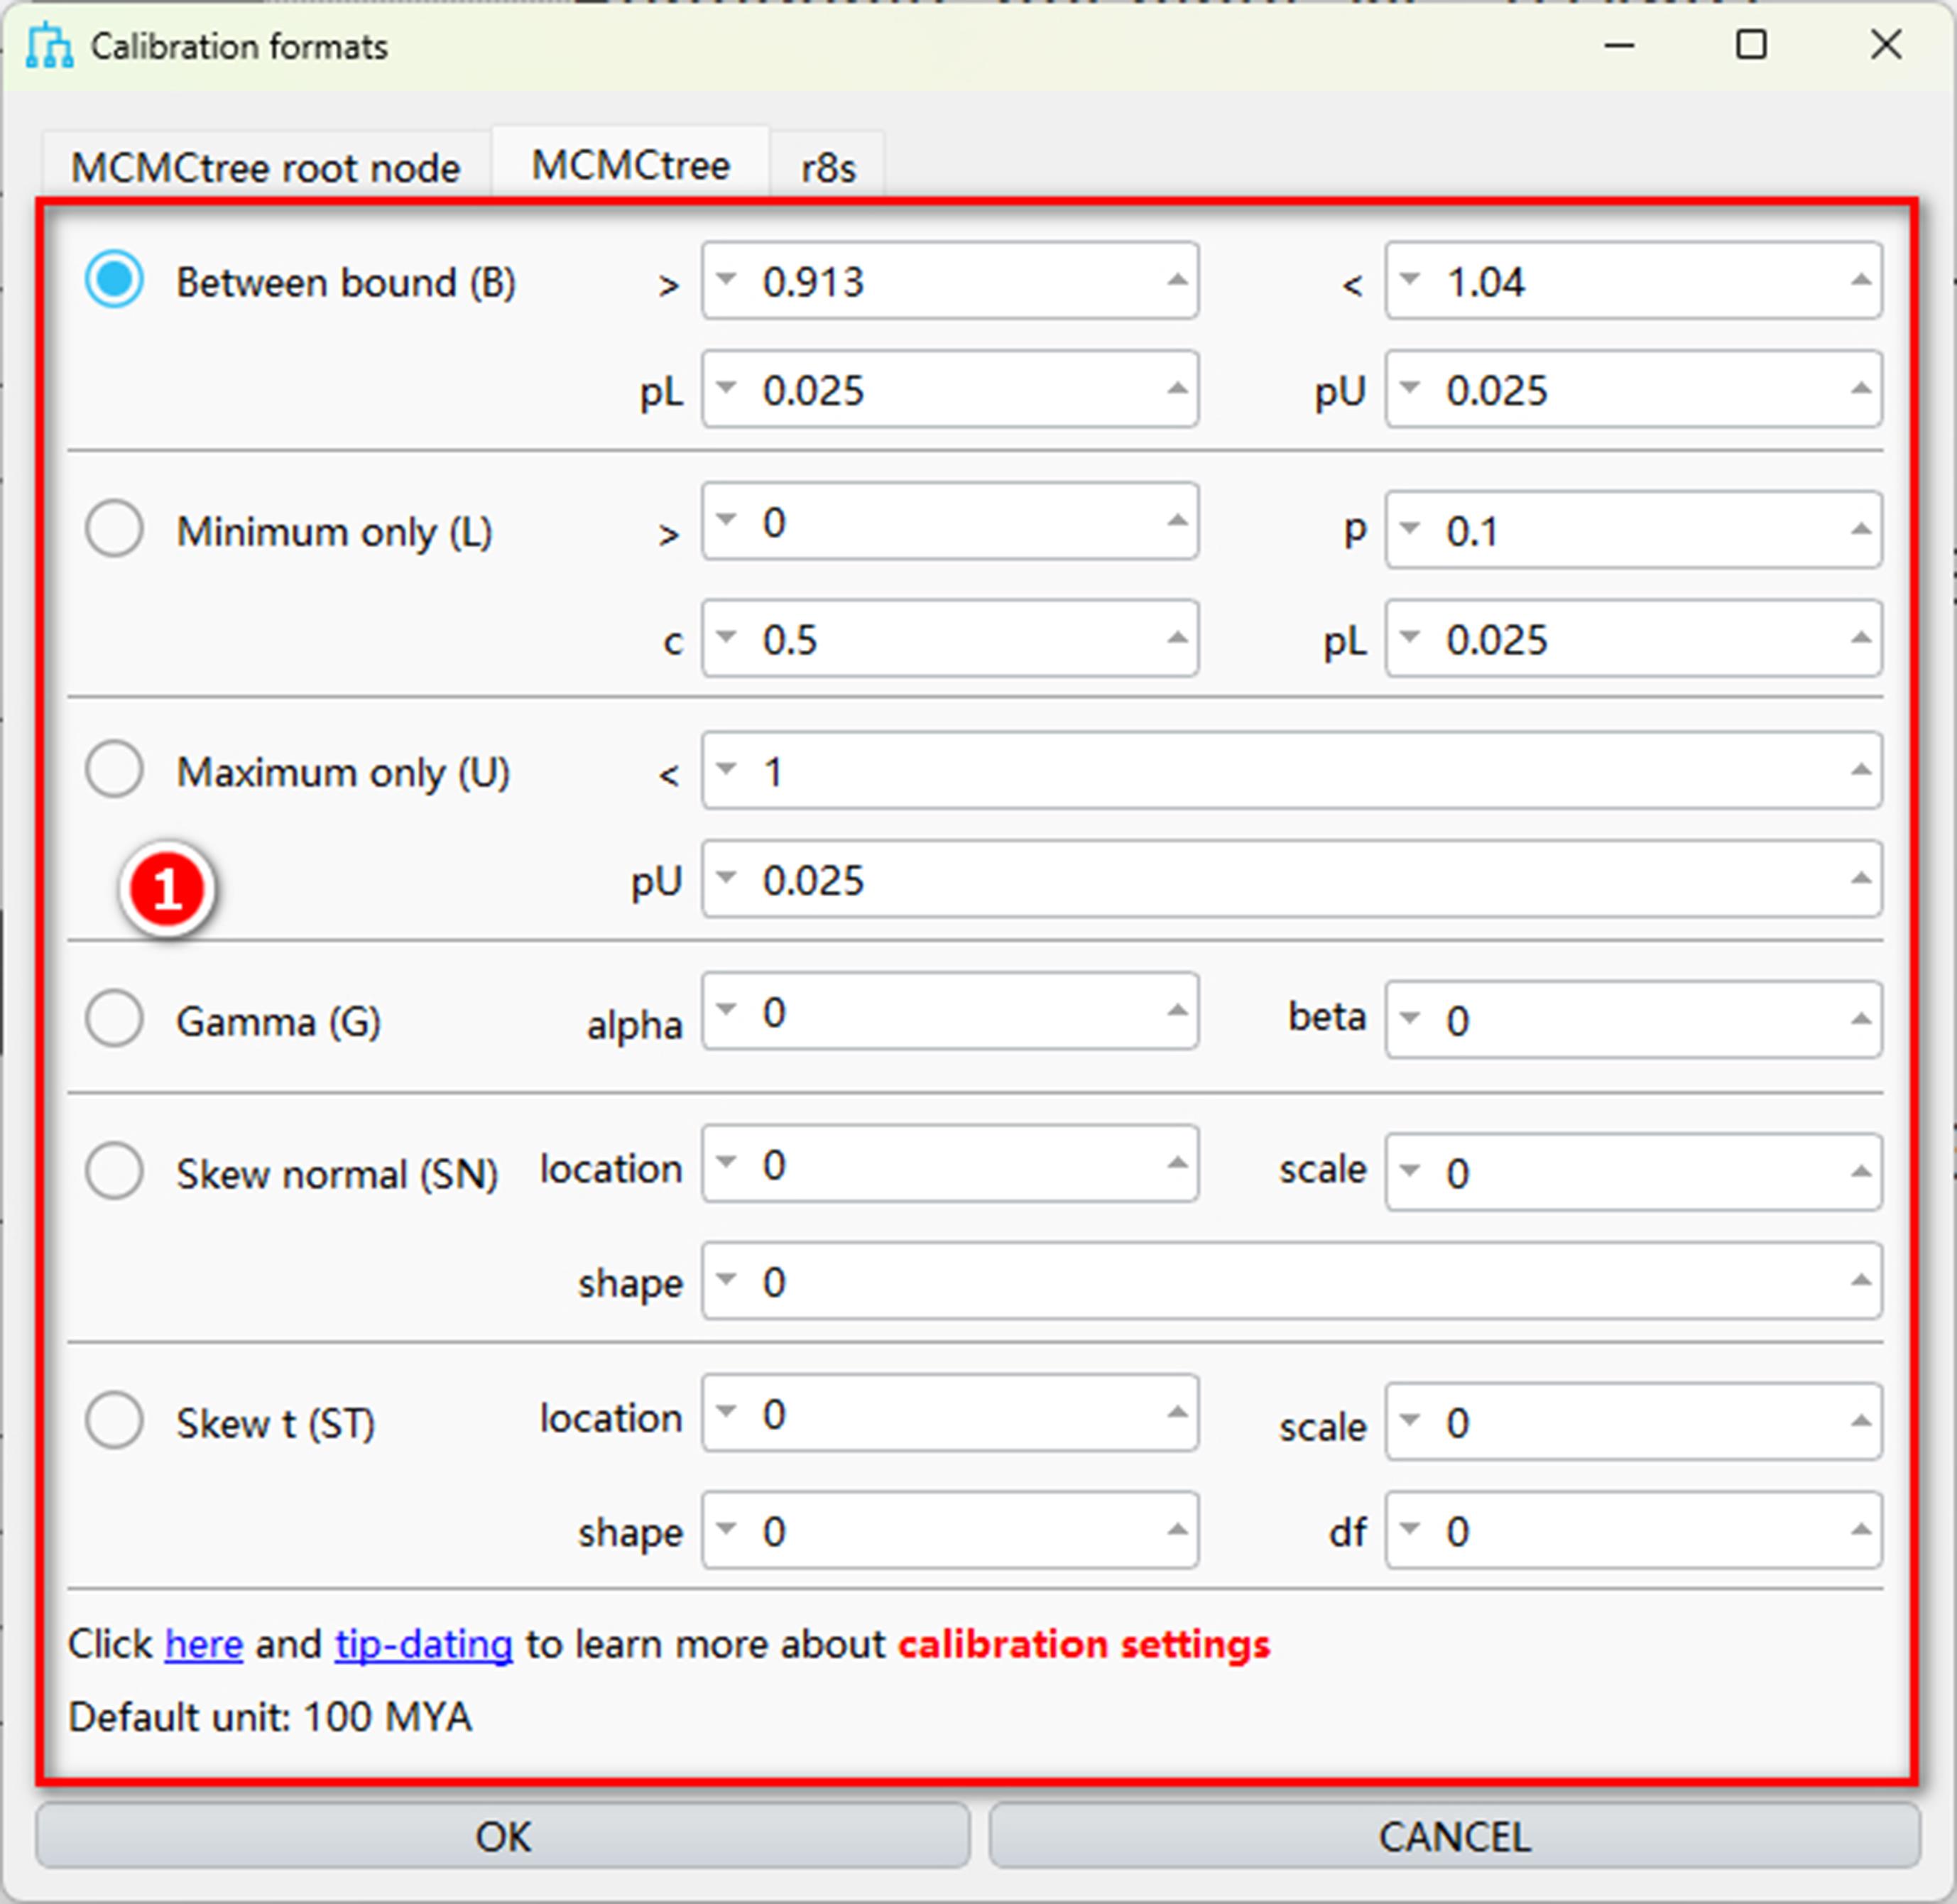Image resolution: width=1957 pixels, height=1904 pixels.
Task: Decrease the Skew normal shape value
Action: (727, 1279)
